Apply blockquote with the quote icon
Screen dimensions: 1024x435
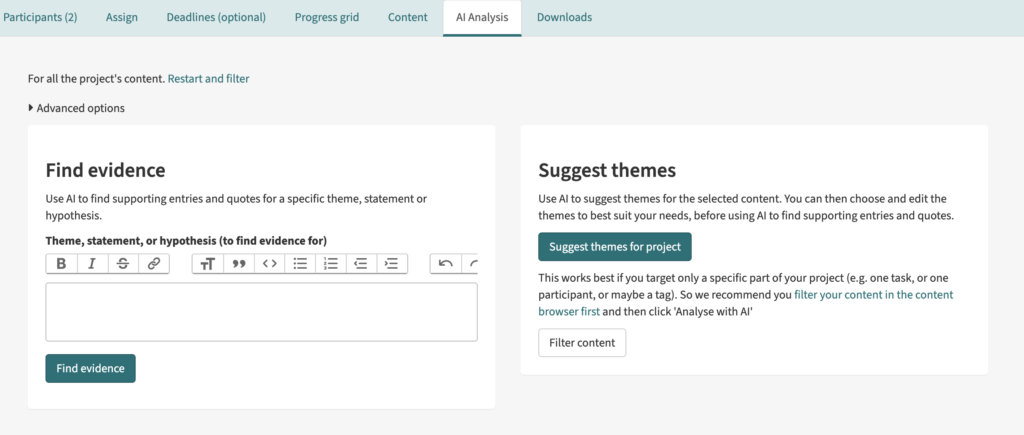click(x=239, y=264)
